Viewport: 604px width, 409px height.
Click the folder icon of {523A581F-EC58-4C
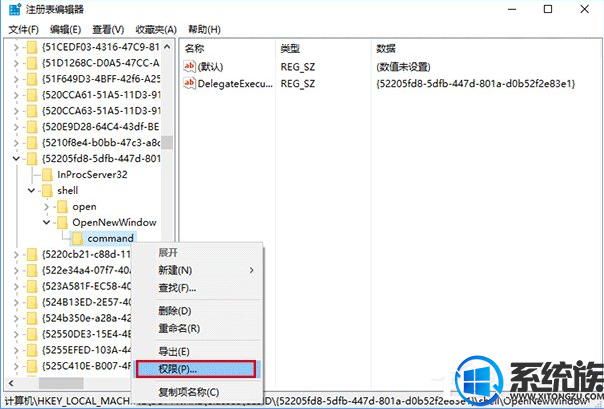tap(32, 287)
